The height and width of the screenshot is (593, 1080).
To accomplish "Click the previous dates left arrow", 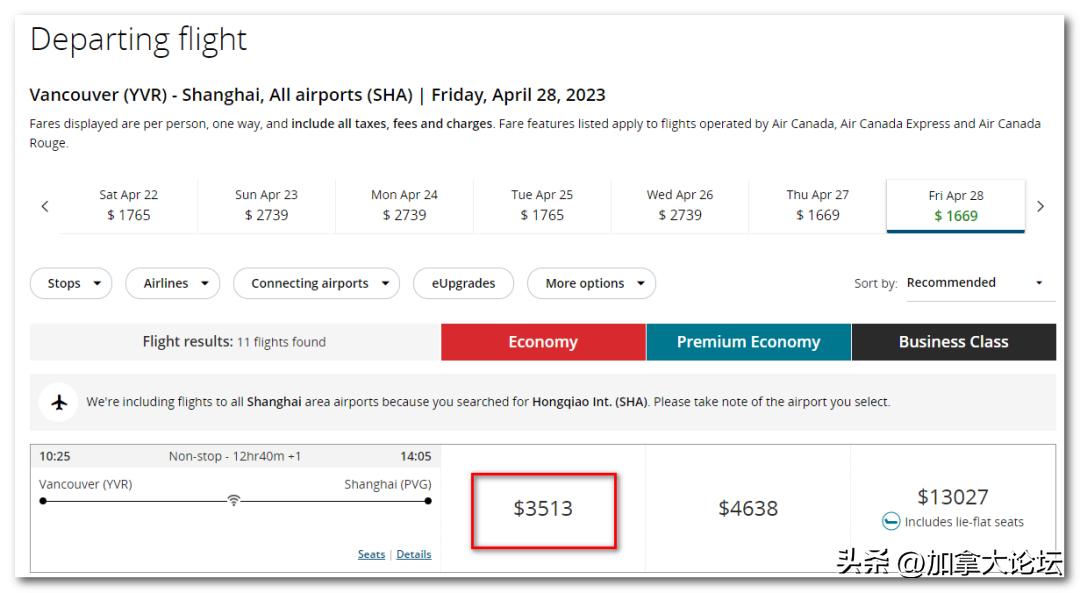I will pos(45,206).
